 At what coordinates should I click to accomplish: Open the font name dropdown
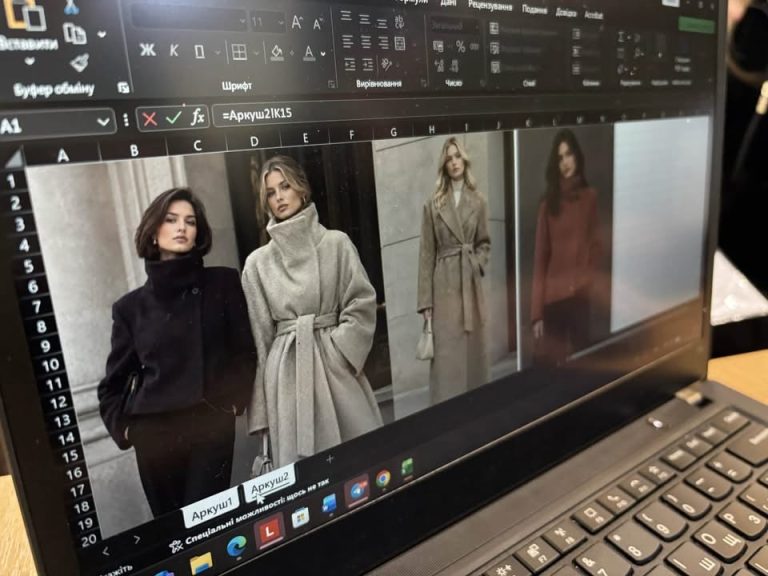coord(242,21)
